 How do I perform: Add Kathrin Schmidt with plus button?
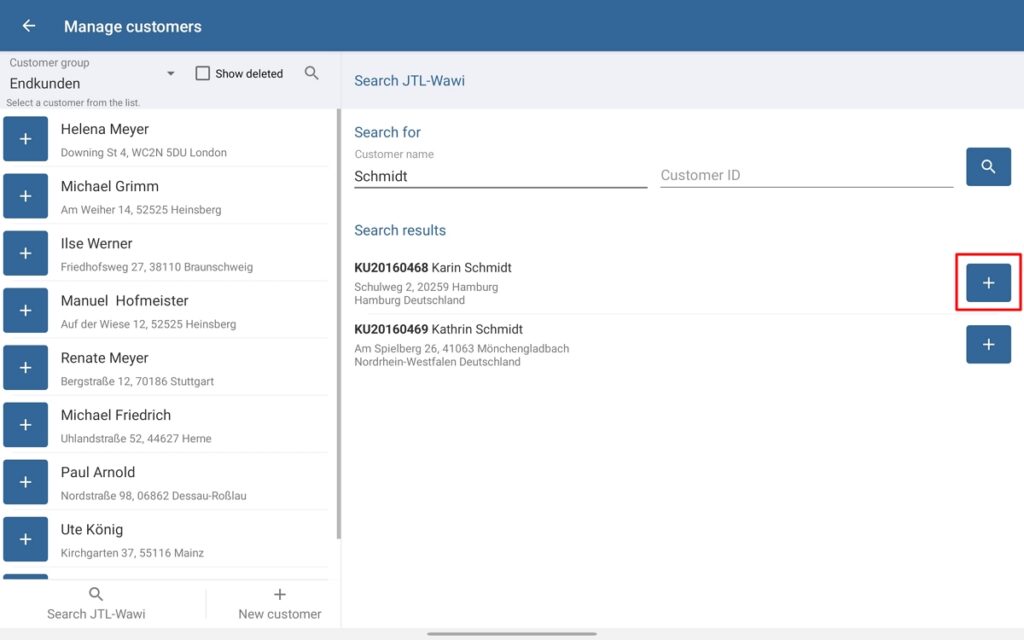tap(988, 344)
